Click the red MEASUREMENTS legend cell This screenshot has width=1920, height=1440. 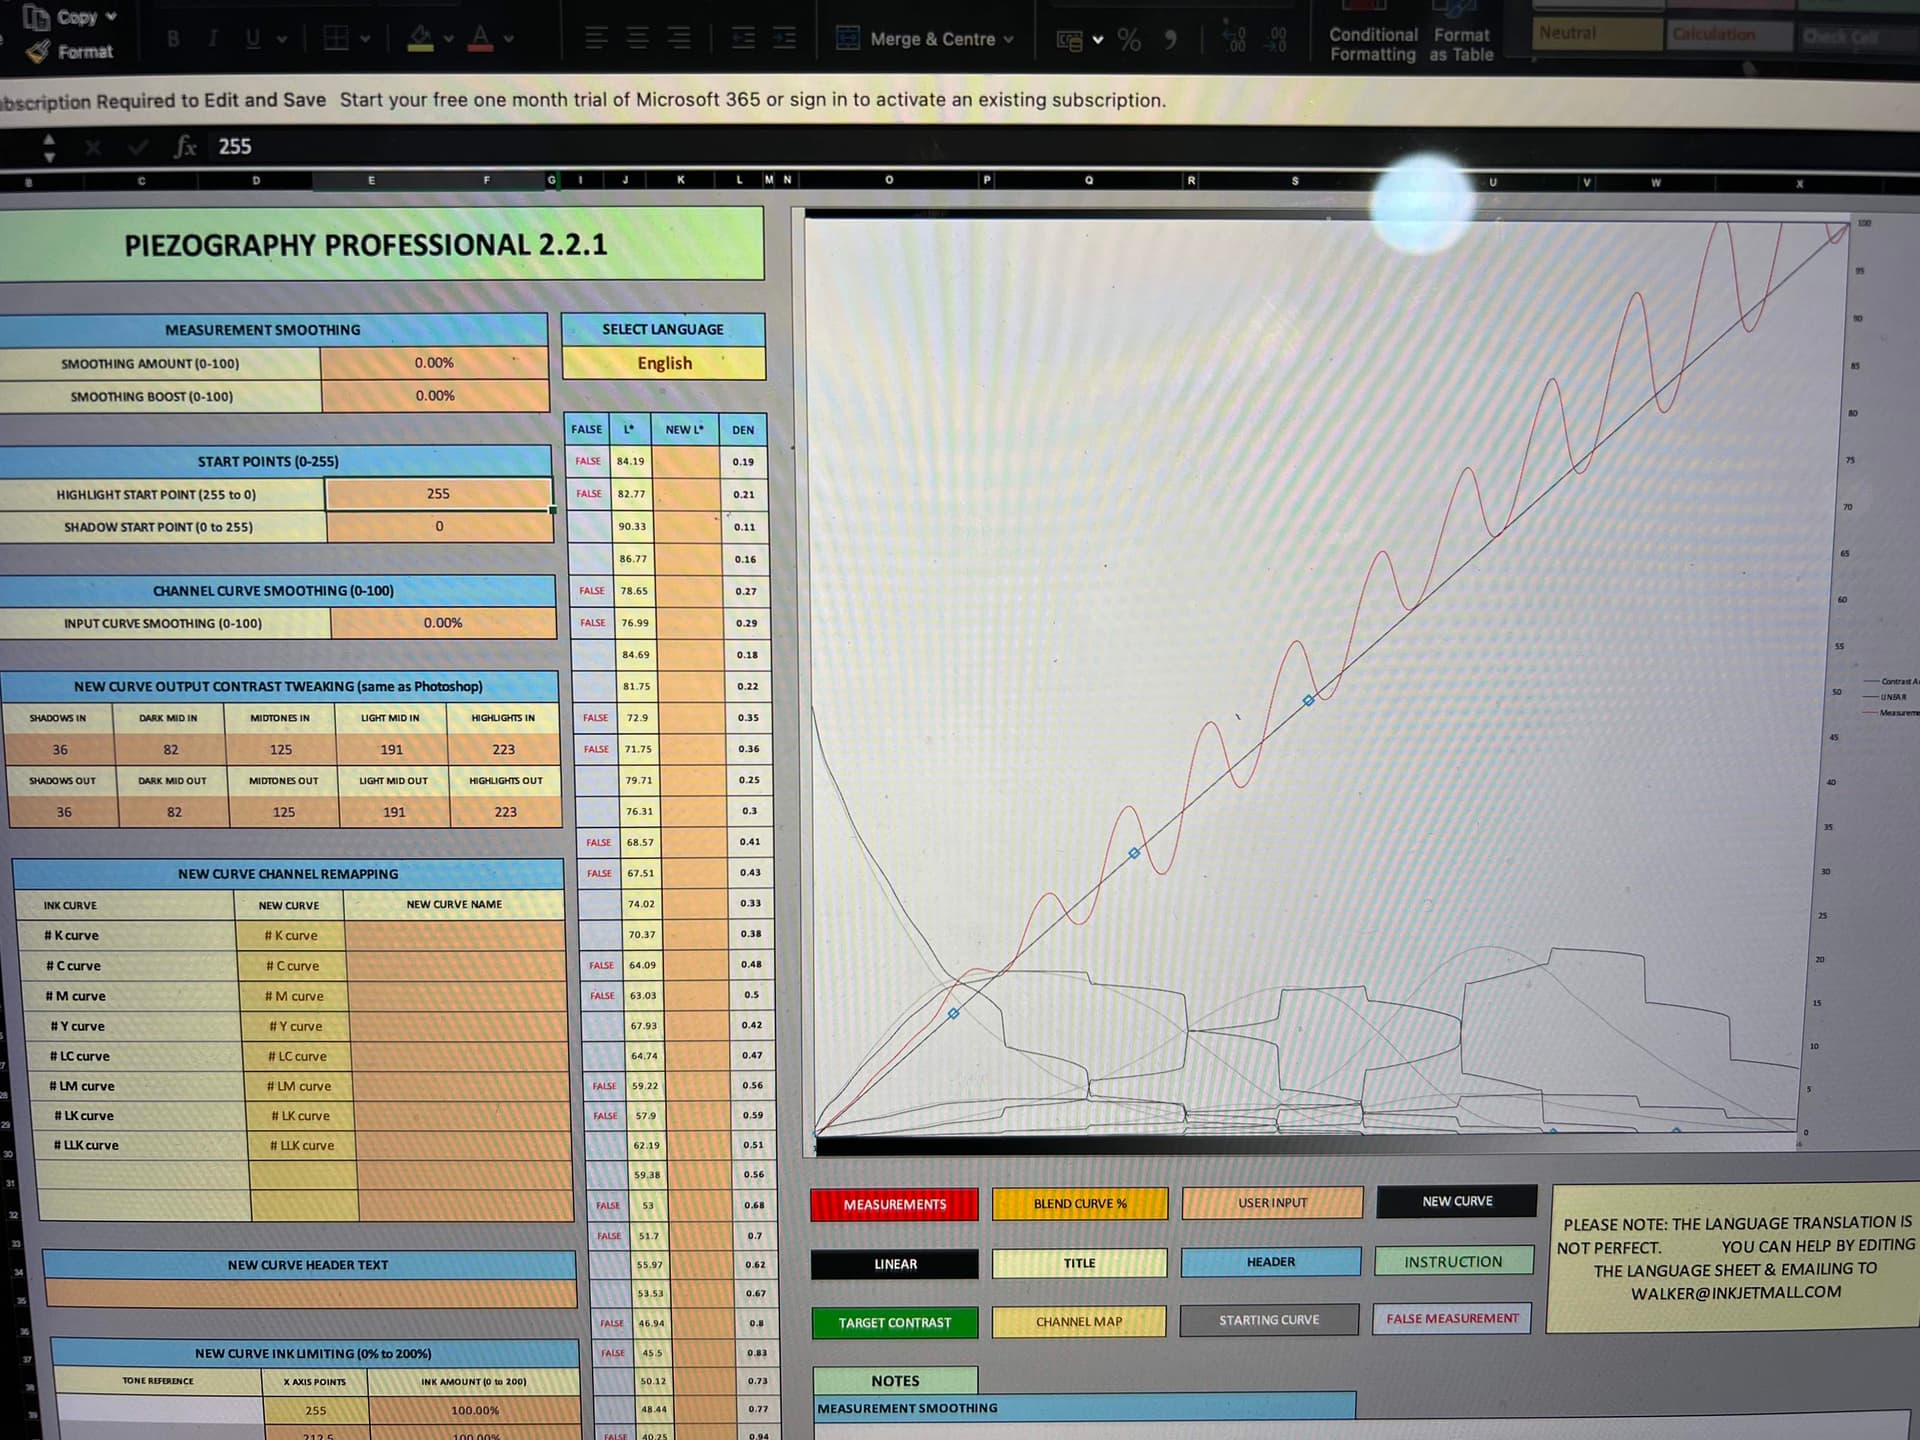pos(894,1205)
